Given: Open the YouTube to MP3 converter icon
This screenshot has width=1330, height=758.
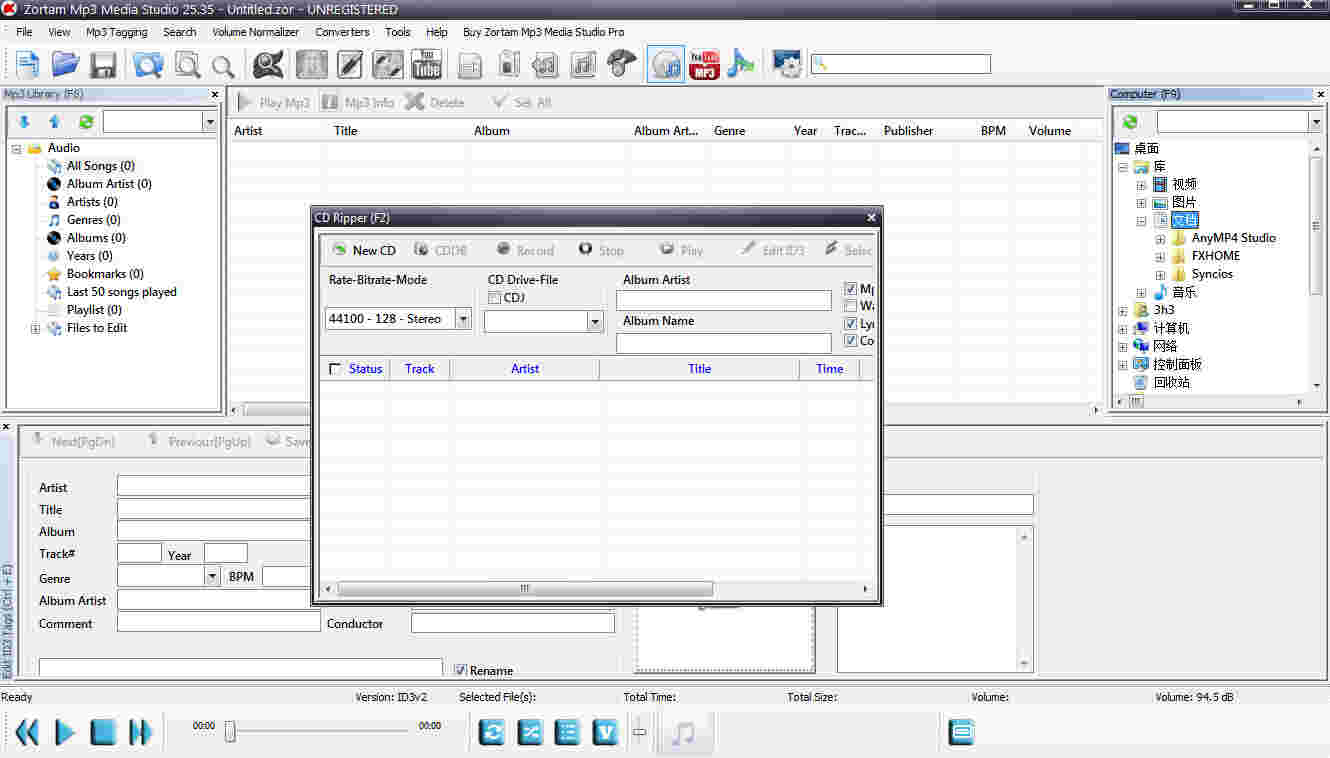Looking at the screenshot, I should pyautogui.click(x=704, y=64).
